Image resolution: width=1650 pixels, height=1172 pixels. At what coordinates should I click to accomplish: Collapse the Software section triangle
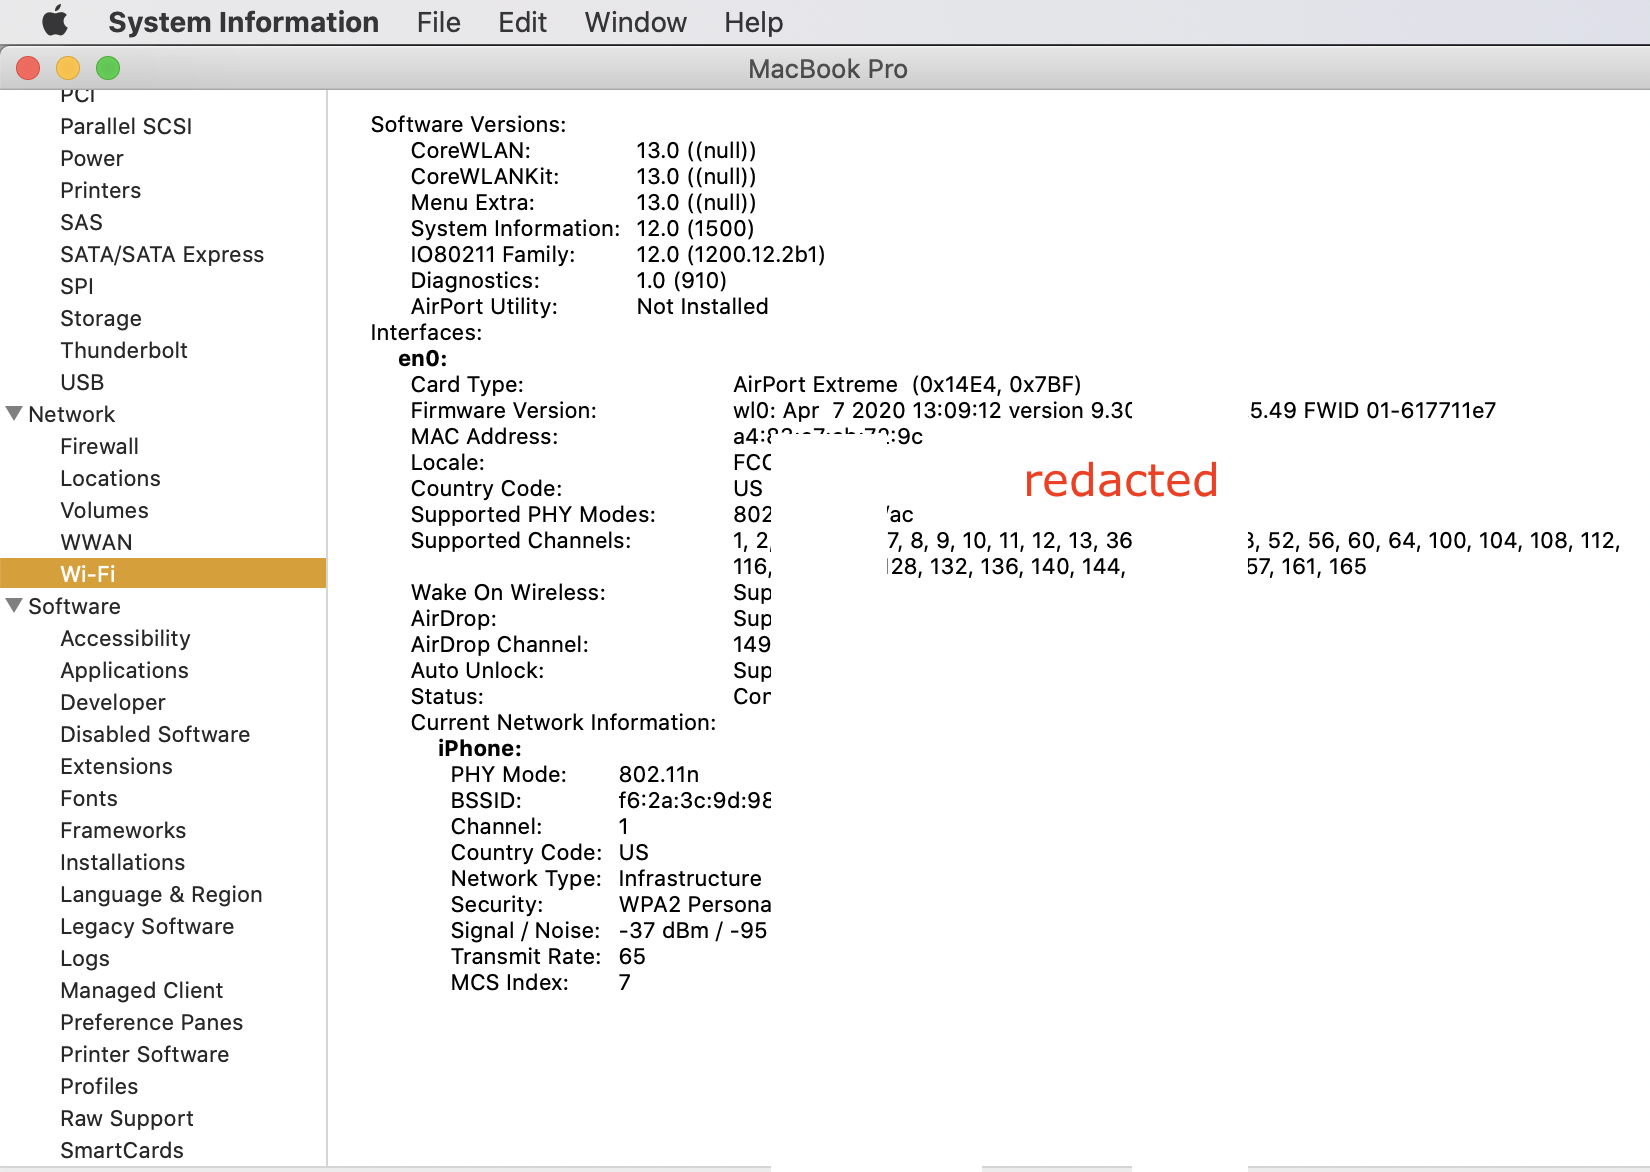[x=14, y=605]
